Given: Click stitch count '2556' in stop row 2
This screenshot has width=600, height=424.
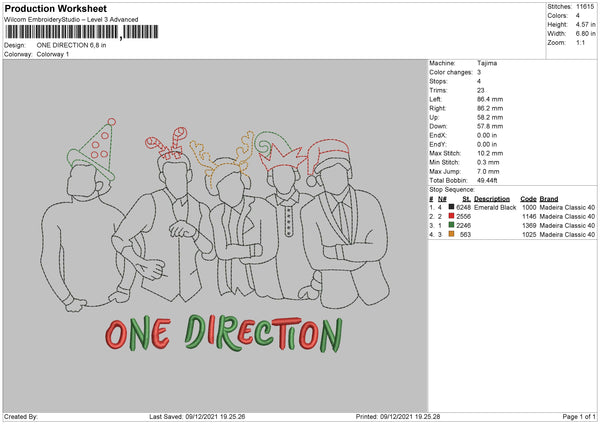Looking at the screenshot, I should click(x=463, y=217).
